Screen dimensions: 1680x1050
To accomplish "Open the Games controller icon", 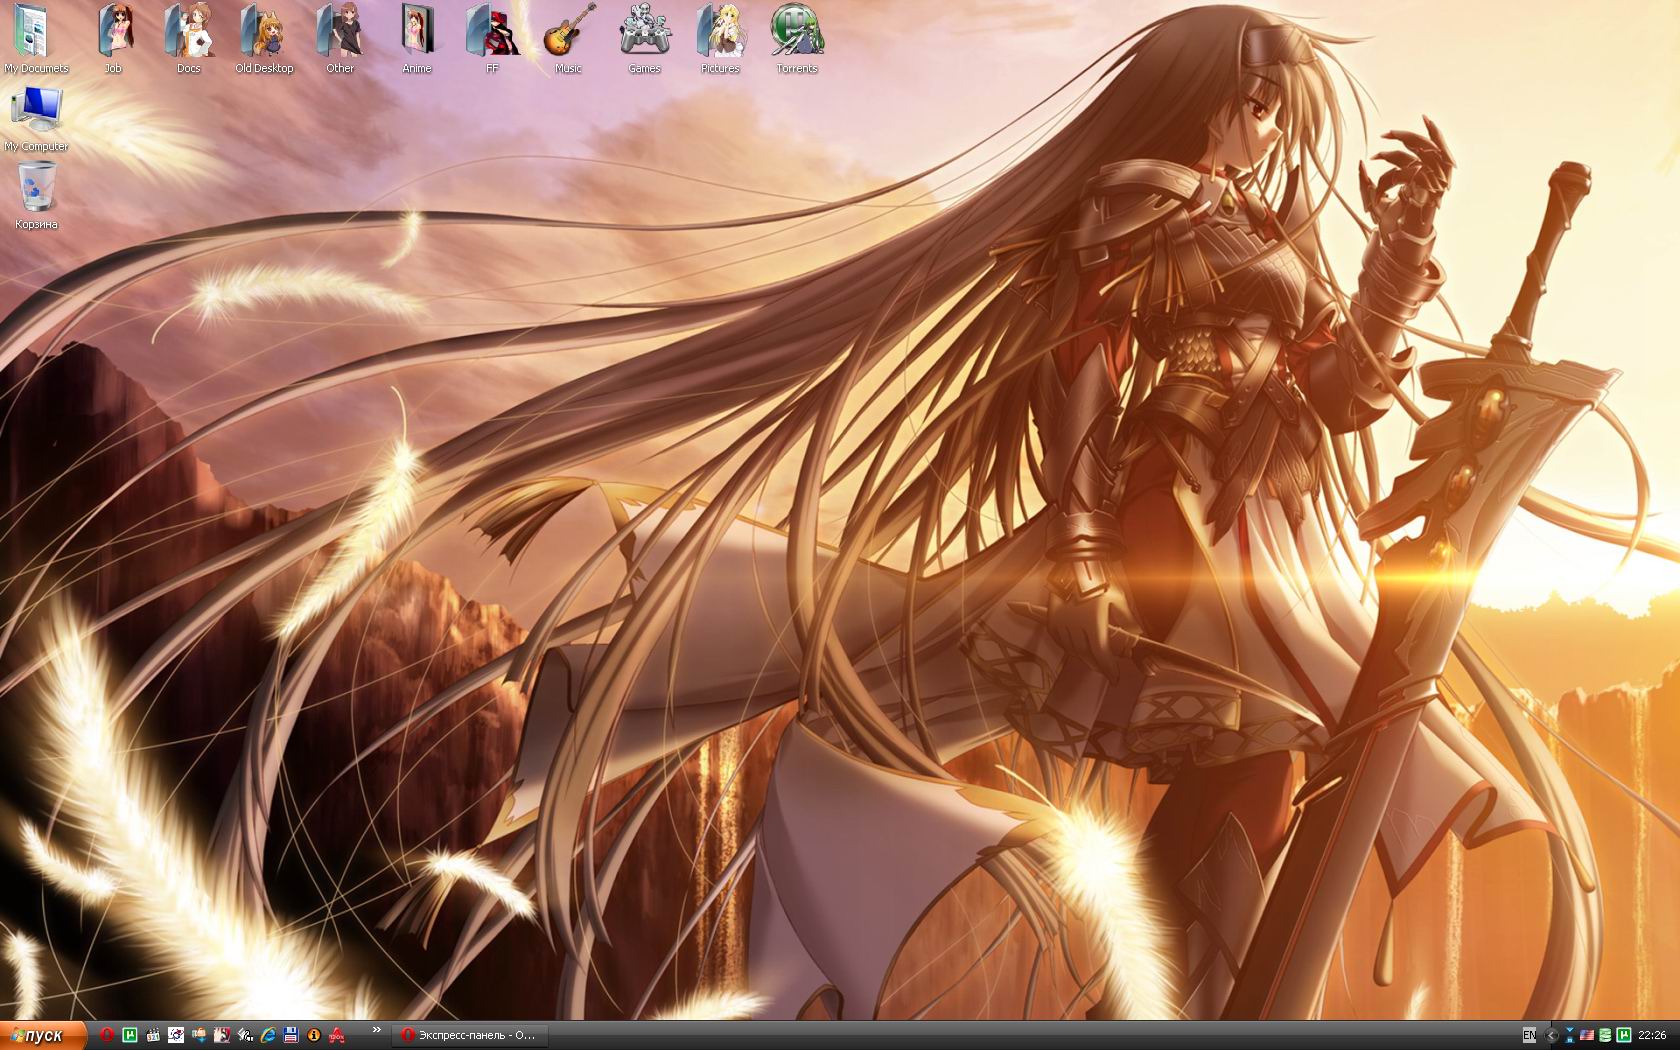I will click(644, 38).
